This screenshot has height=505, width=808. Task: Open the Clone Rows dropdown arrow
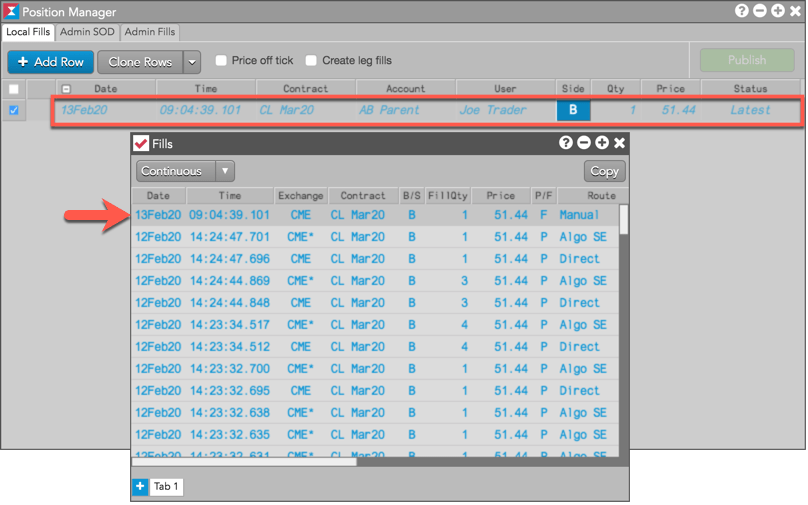coord(192,62)
